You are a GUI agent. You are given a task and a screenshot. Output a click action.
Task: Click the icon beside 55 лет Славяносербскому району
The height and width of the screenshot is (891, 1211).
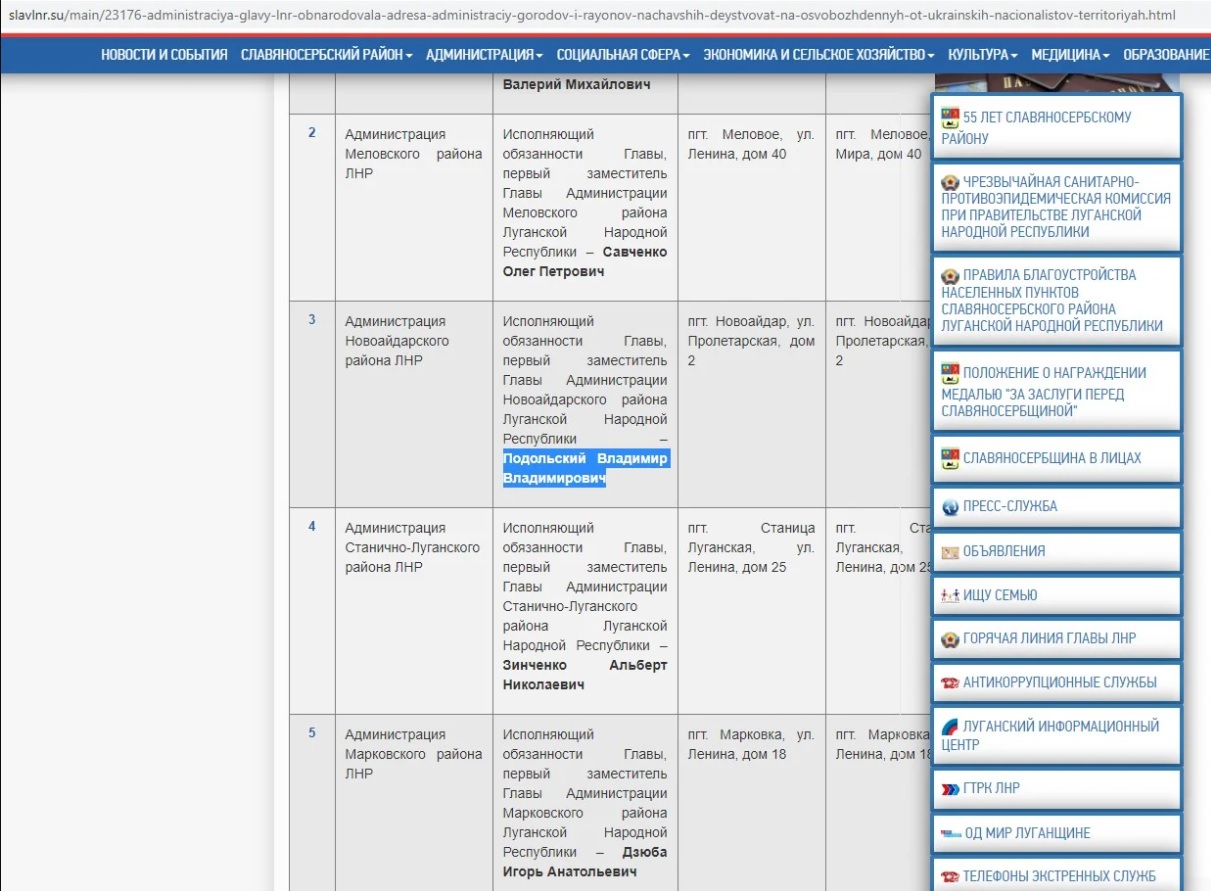click(950, 116)
